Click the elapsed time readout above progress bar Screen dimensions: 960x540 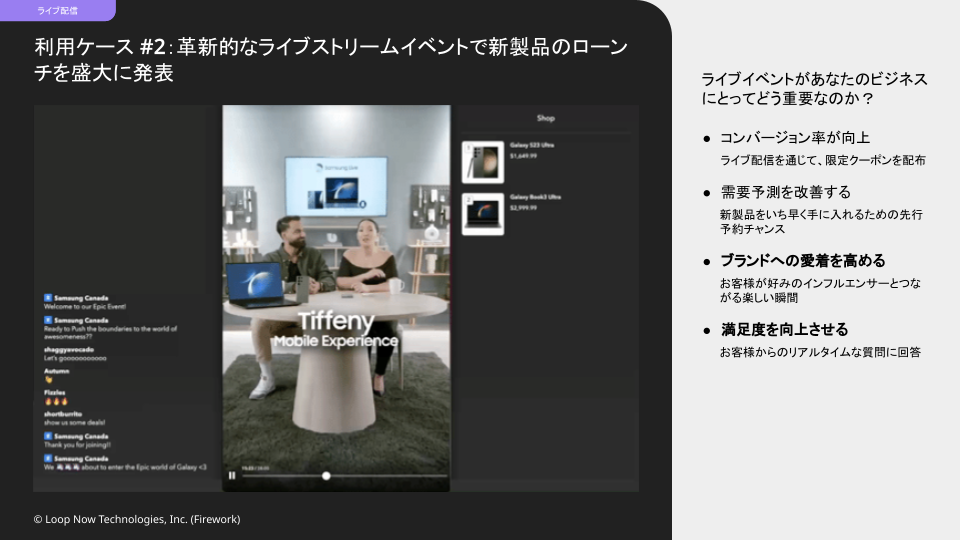coord(255,468)
